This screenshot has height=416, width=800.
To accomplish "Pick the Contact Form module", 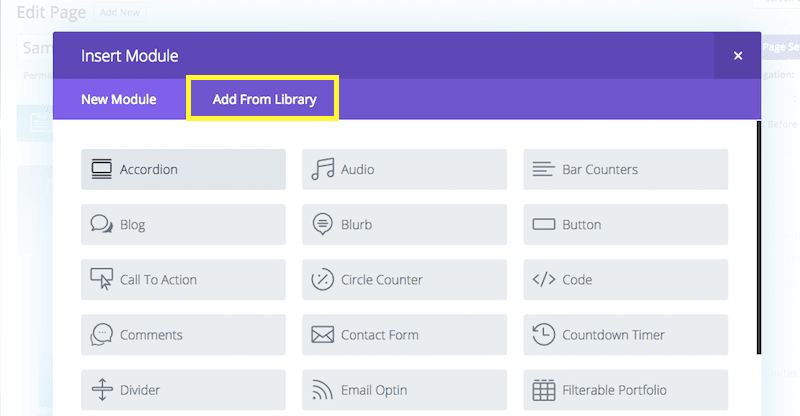I will pos(405,335).
